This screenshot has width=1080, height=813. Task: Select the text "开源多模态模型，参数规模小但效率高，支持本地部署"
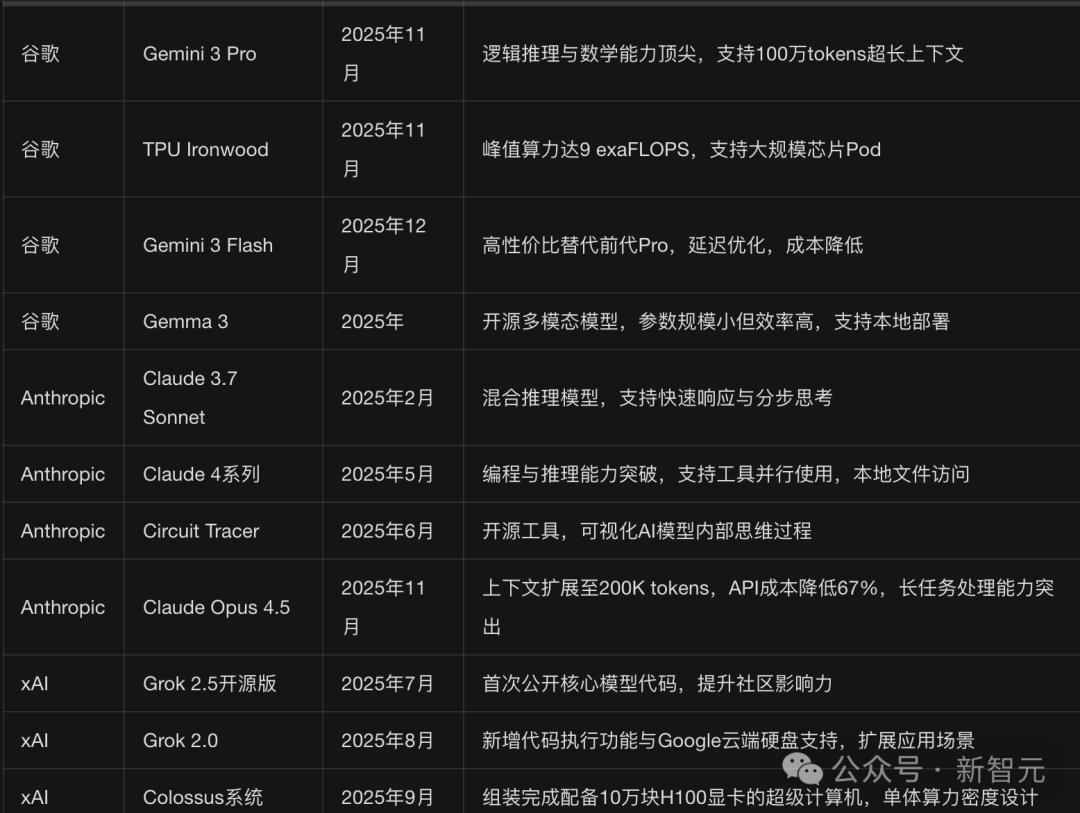click(716, 322)
